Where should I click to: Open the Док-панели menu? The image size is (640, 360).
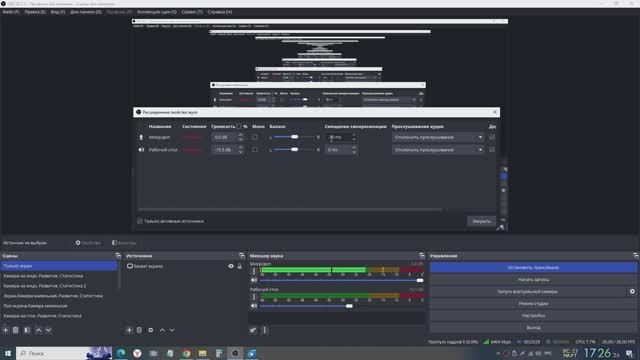point(86,12)
